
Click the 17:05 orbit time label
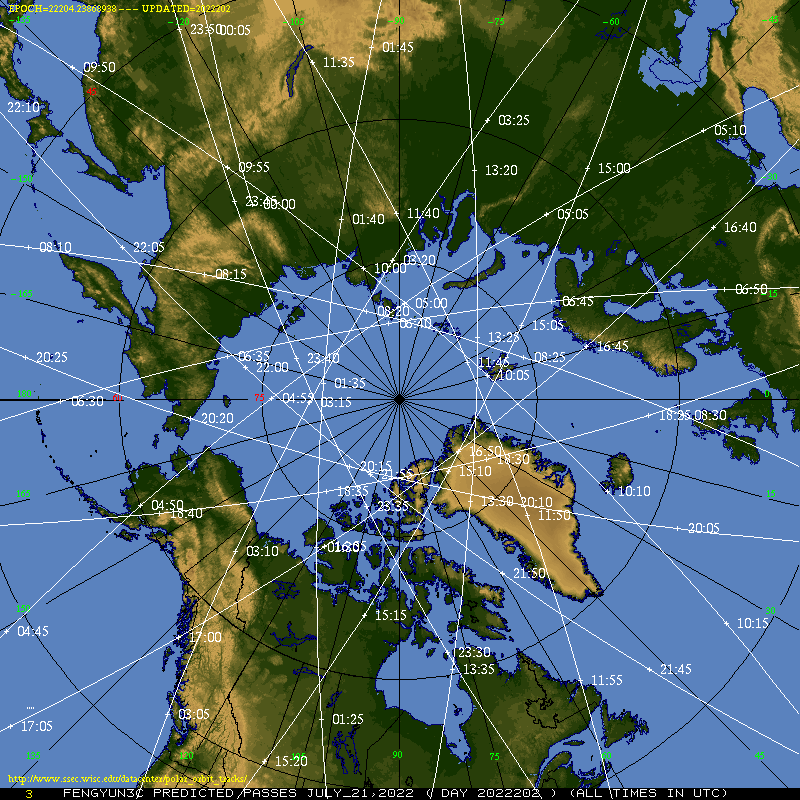36,726
